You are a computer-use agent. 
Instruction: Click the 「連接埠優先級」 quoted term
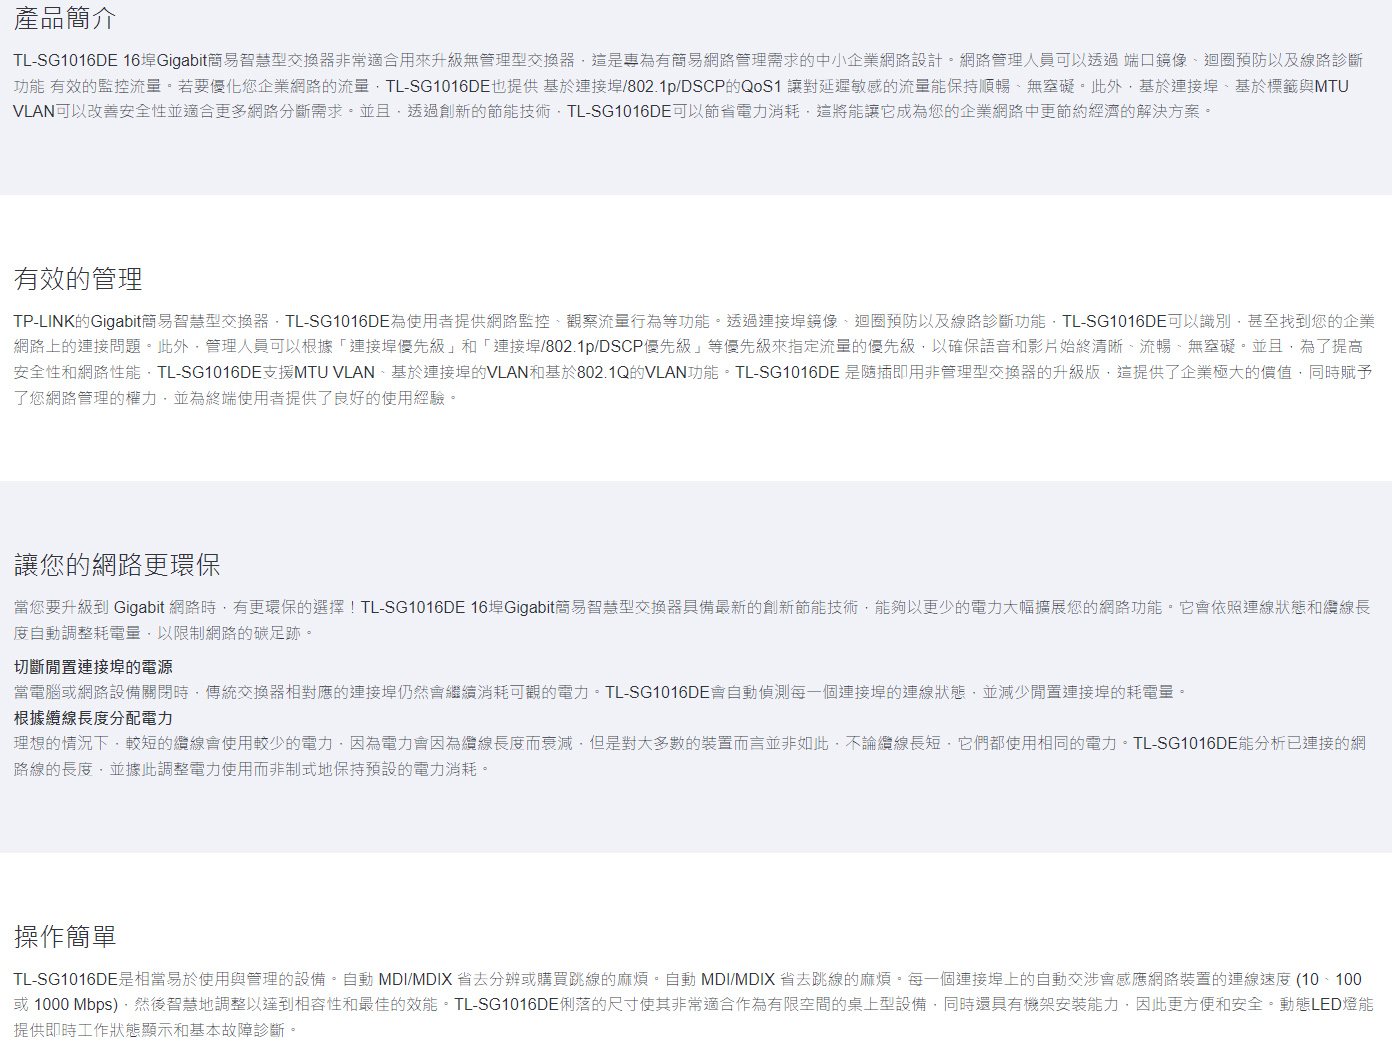point(397,347)
